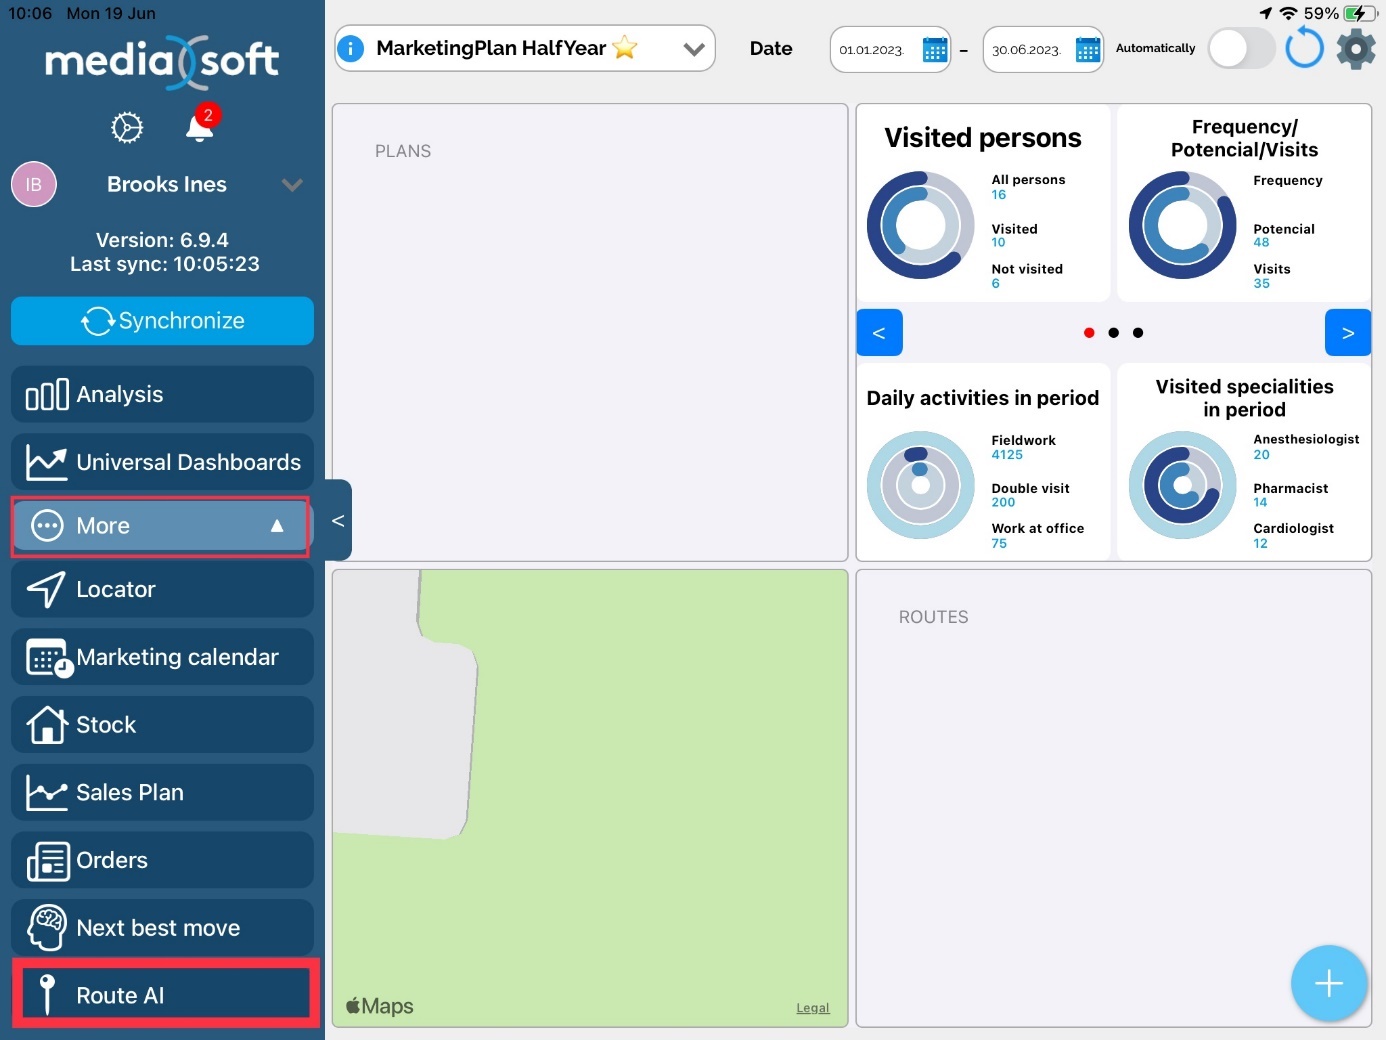This screenshot has width=1386, height=1040.
Task: Open the notifications bell icon
Action: point(200,128)
